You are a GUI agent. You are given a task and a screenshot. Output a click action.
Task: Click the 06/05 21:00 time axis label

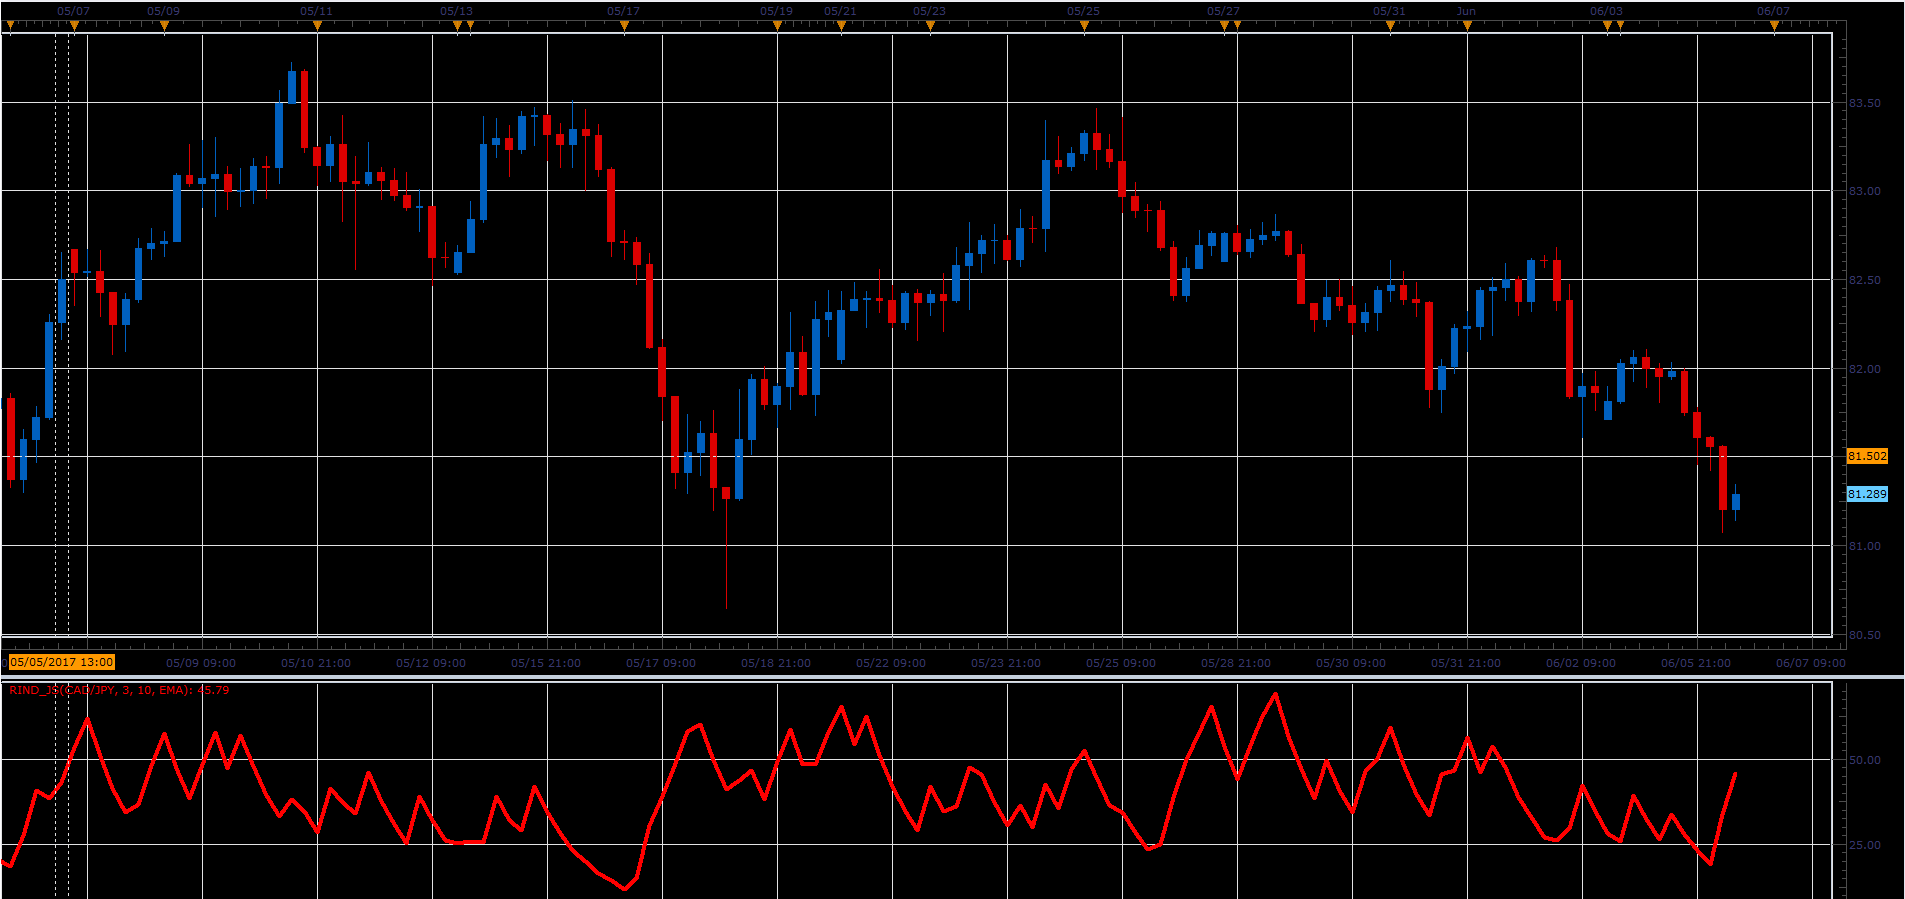1696,663
